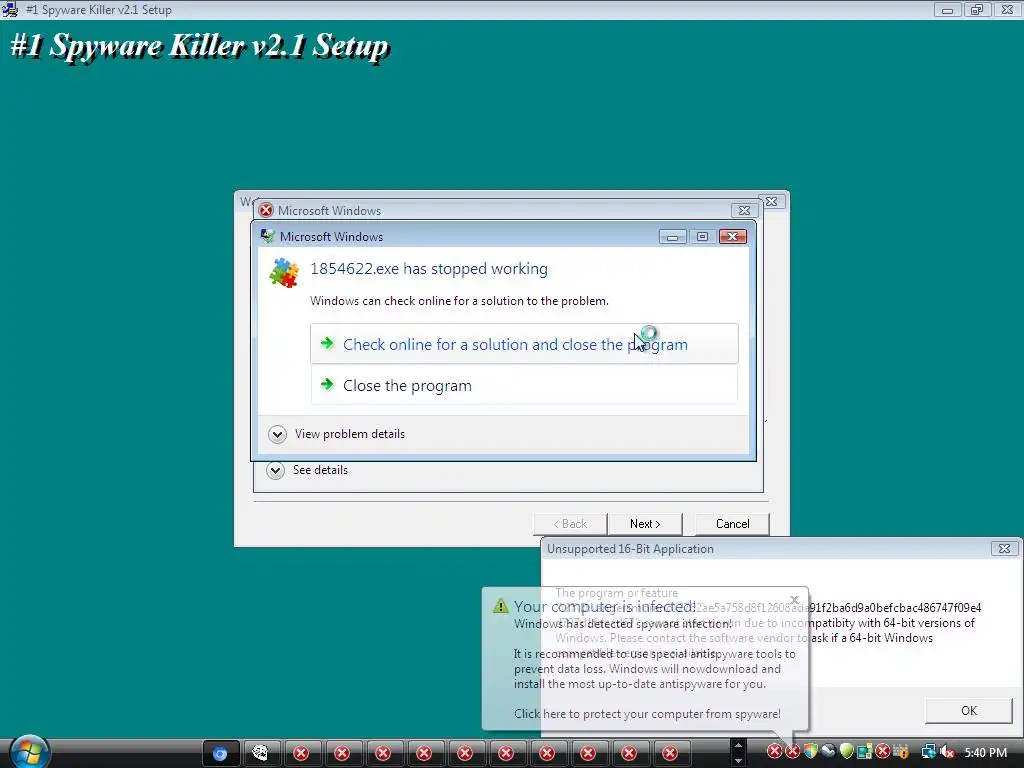The image size is (1024, 768).
Task: Click OK in Unsupported 16-Bit Application dialog
Action: coord(969,711)
